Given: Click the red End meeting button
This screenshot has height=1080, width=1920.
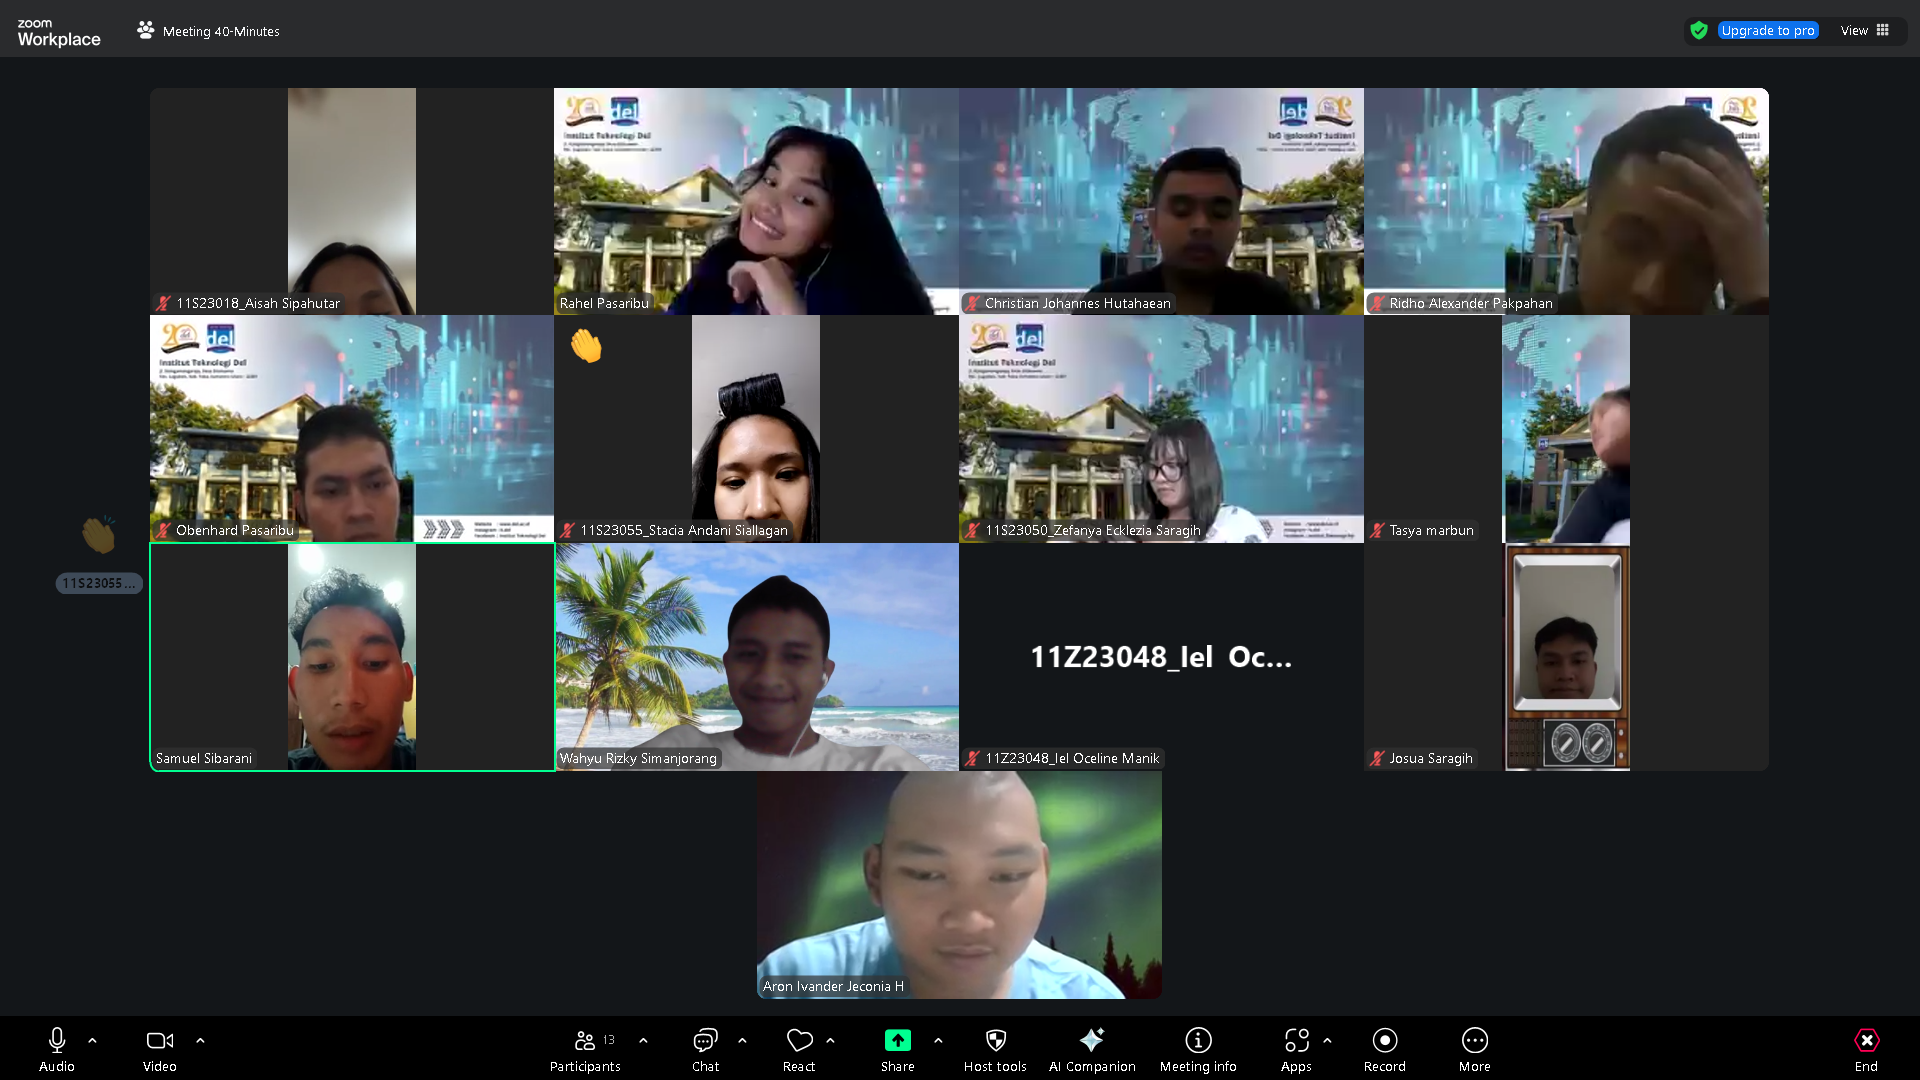Looking at the screenshot, I should pos(1866,1041).
